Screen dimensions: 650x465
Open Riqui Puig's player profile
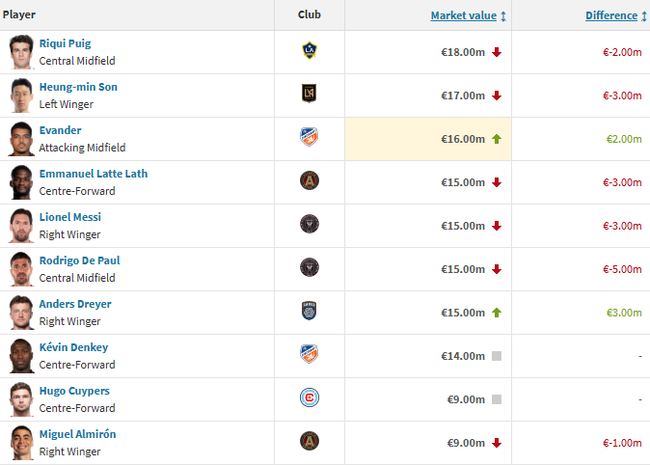click(x=67, y=43)
